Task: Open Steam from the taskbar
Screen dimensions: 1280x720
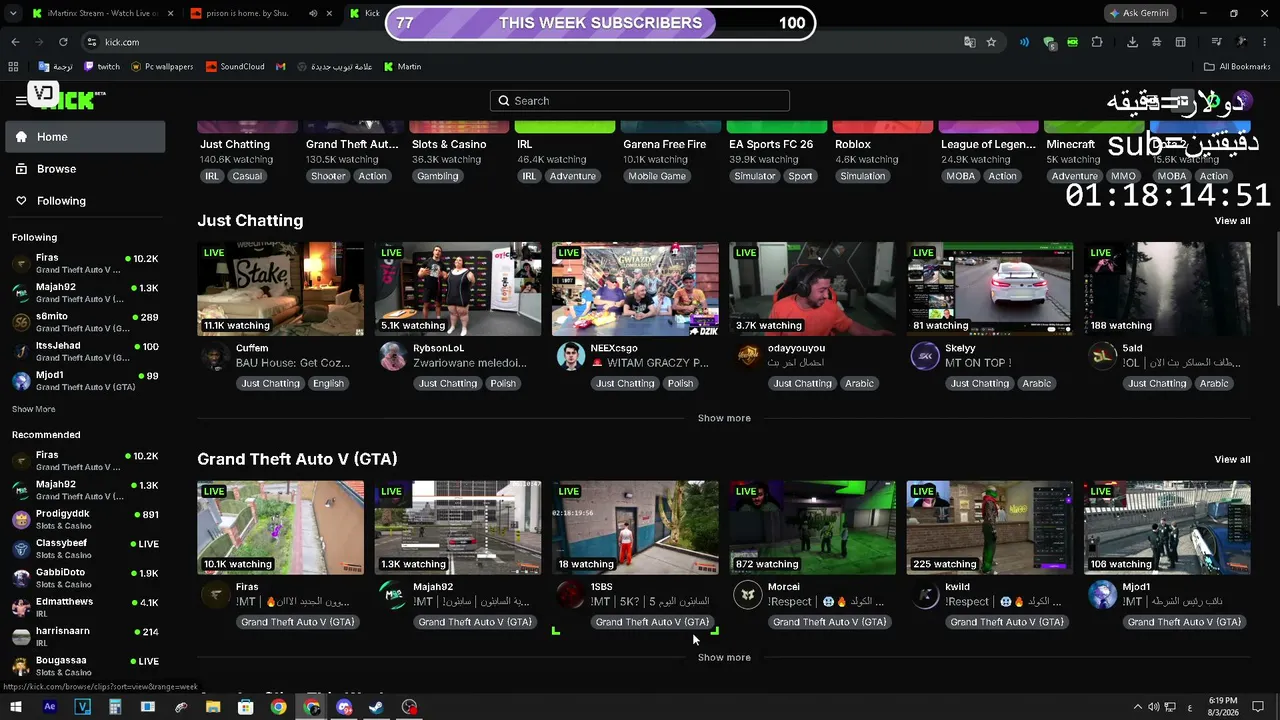Action: [x=377, y=707]
